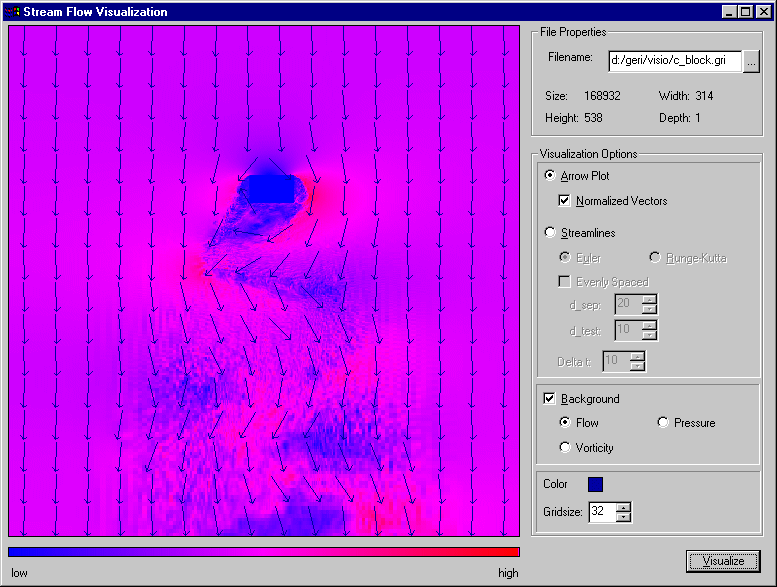Choose Vorticity as background type
Screen dimensions: 777x587
point(566,448)
